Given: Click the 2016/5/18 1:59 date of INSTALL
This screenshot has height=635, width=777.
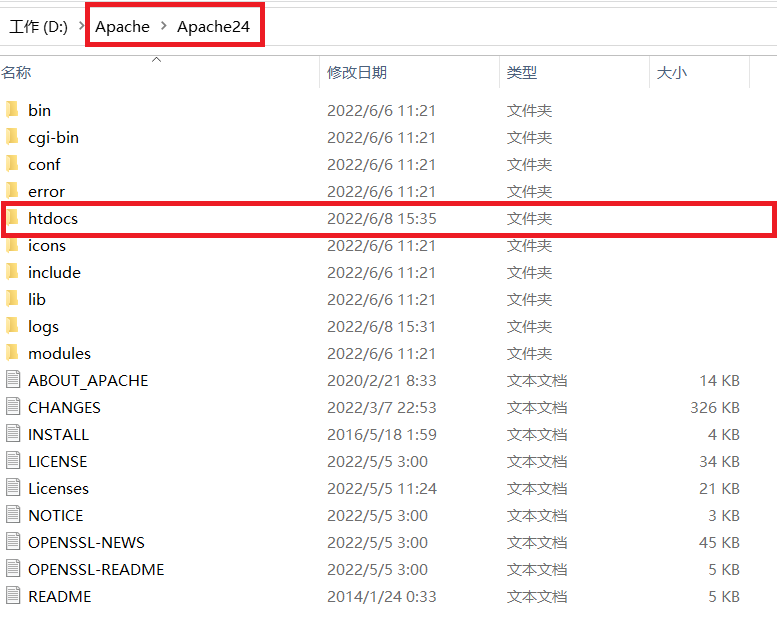Looking at the screenshot, I should point(382,434).
